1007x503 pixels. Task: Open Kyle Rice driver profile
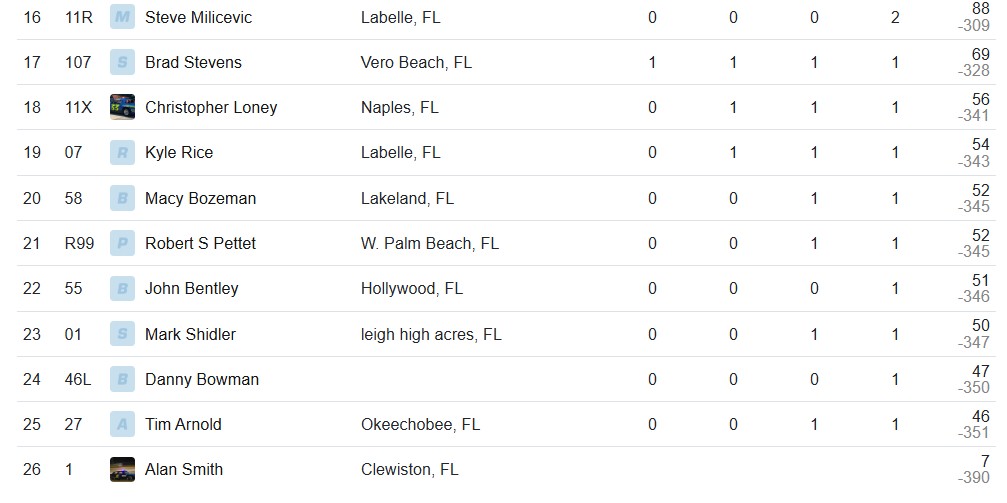(x=179, y=153)
